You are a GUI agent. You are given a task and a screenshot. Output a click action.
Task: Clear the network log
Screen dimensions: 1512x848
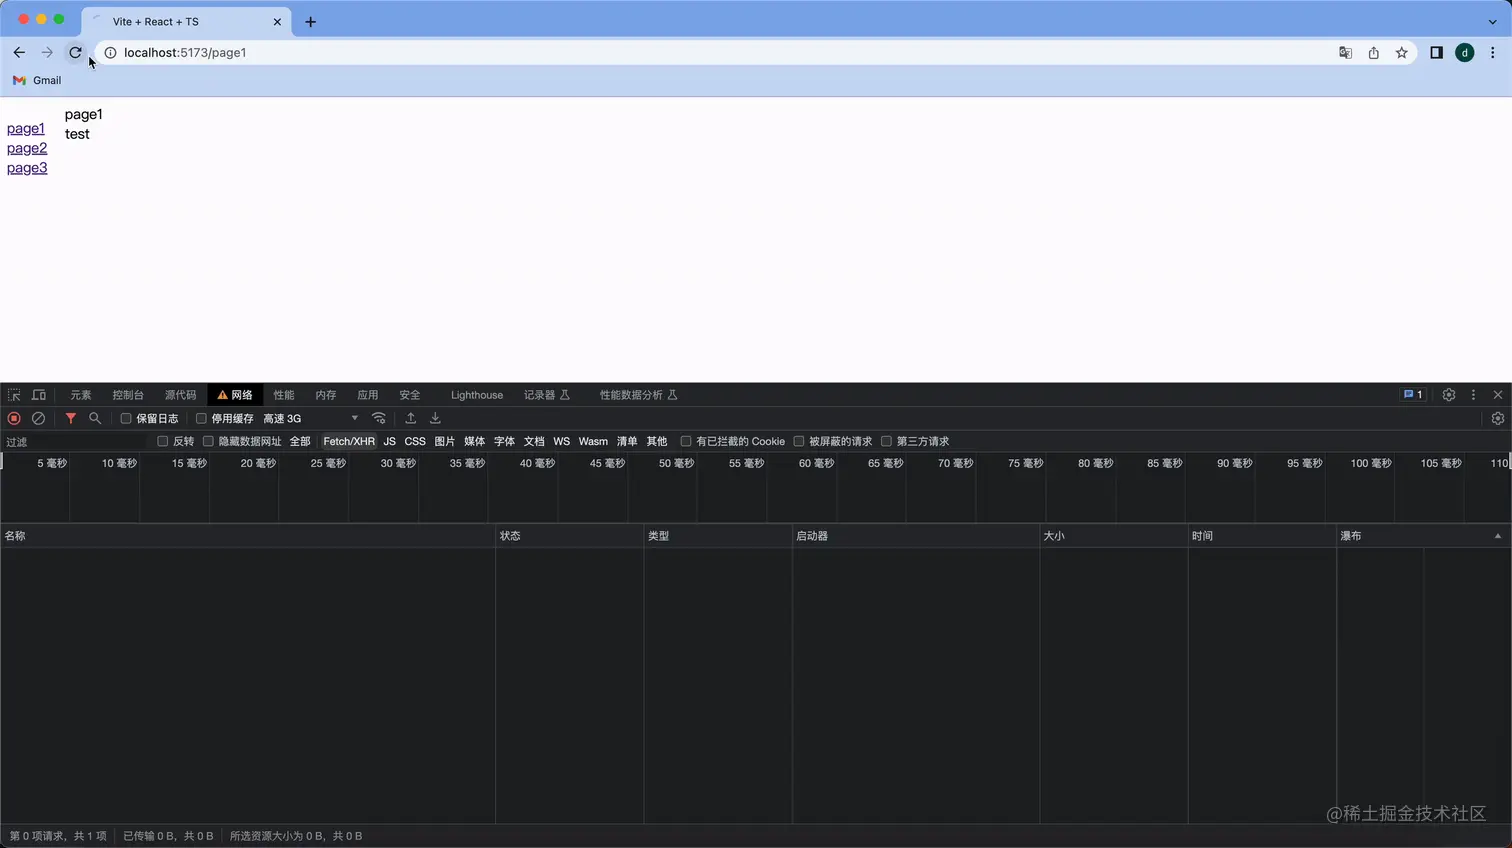pos(38,419)
